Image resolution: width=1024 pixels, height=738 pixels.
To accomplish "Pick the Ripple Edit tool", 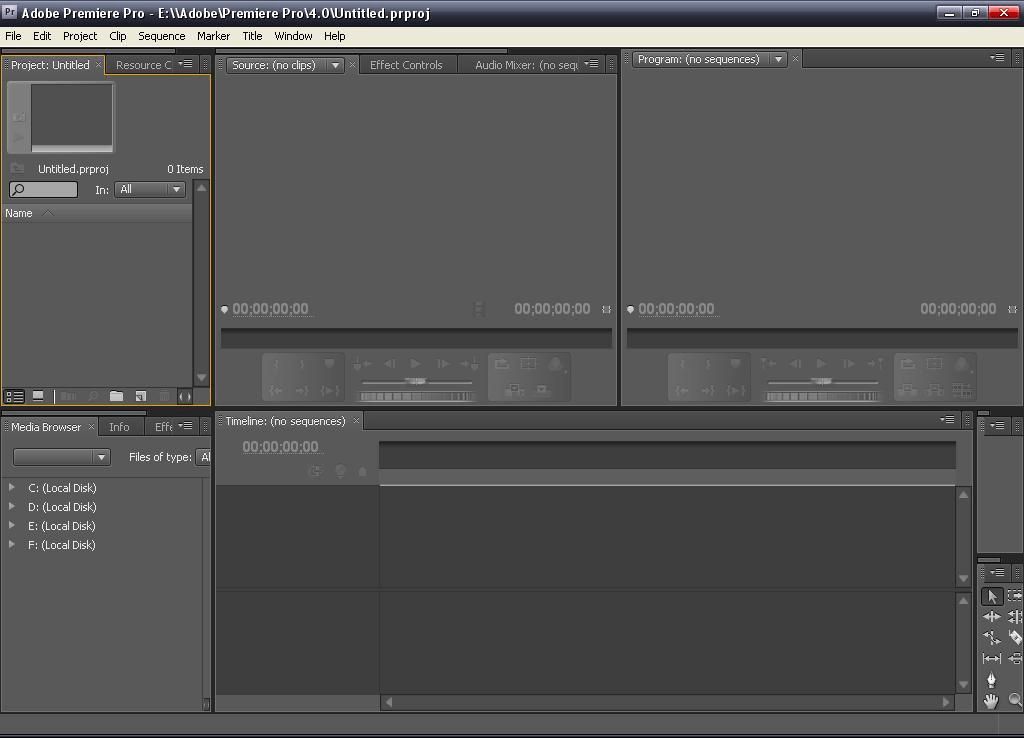I will tap(991, 617).
